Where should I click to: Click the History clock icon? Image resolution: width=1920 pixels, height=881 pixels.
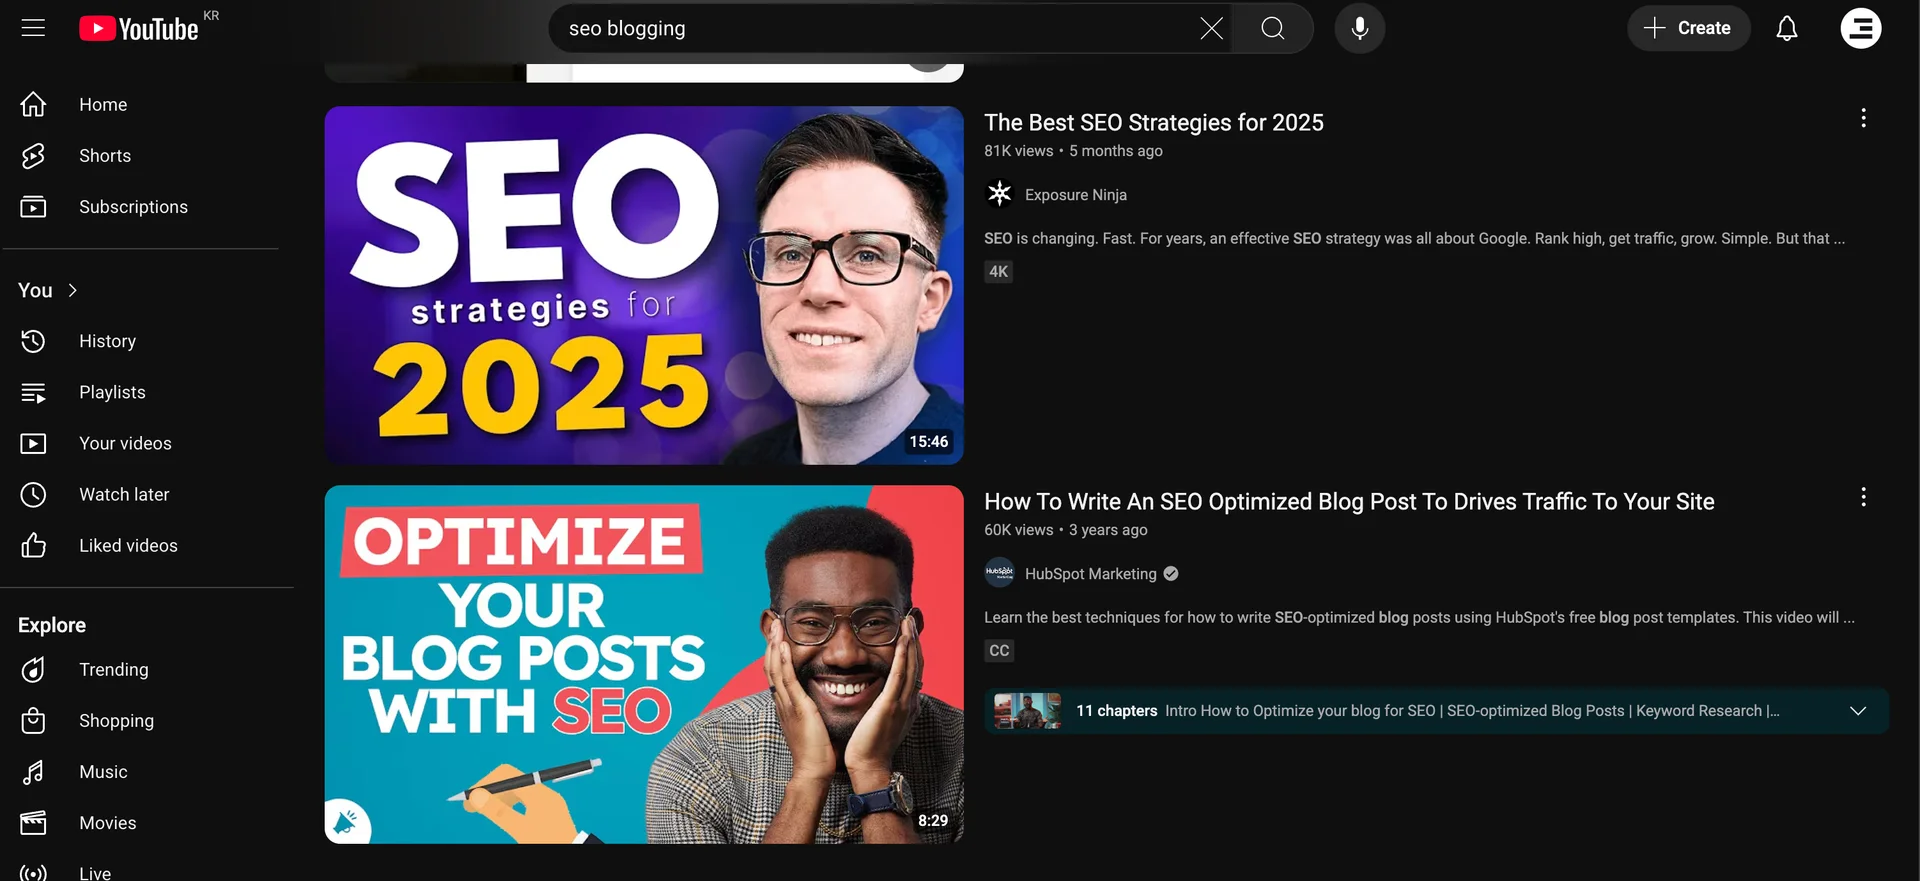click(x=33, y=341)
